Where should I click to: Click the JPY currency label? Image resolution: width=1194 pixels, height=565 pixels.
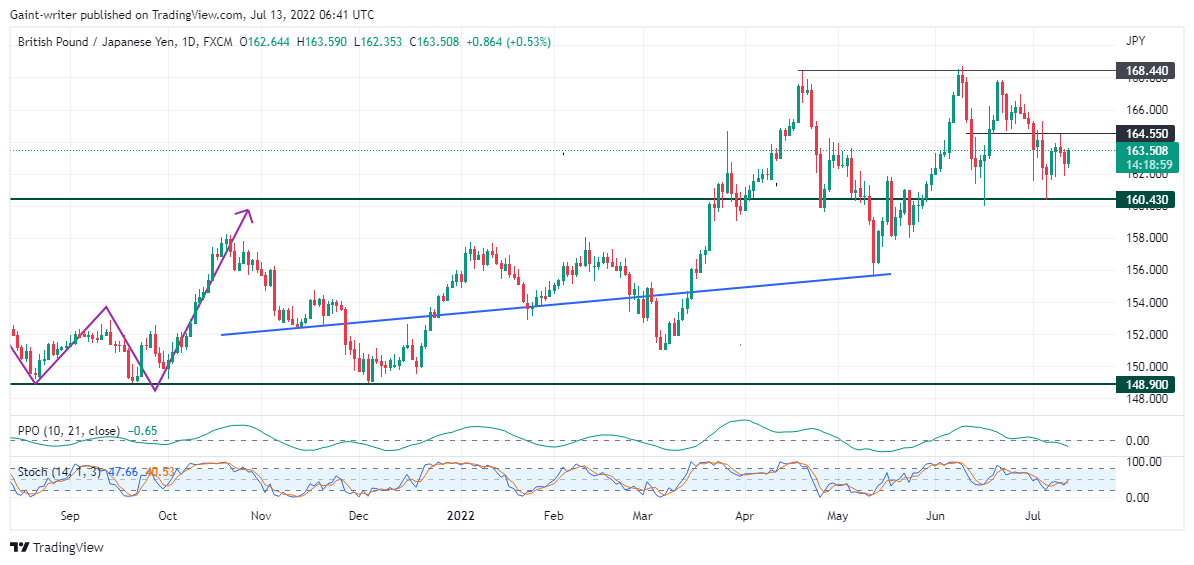click(1135, 41)
